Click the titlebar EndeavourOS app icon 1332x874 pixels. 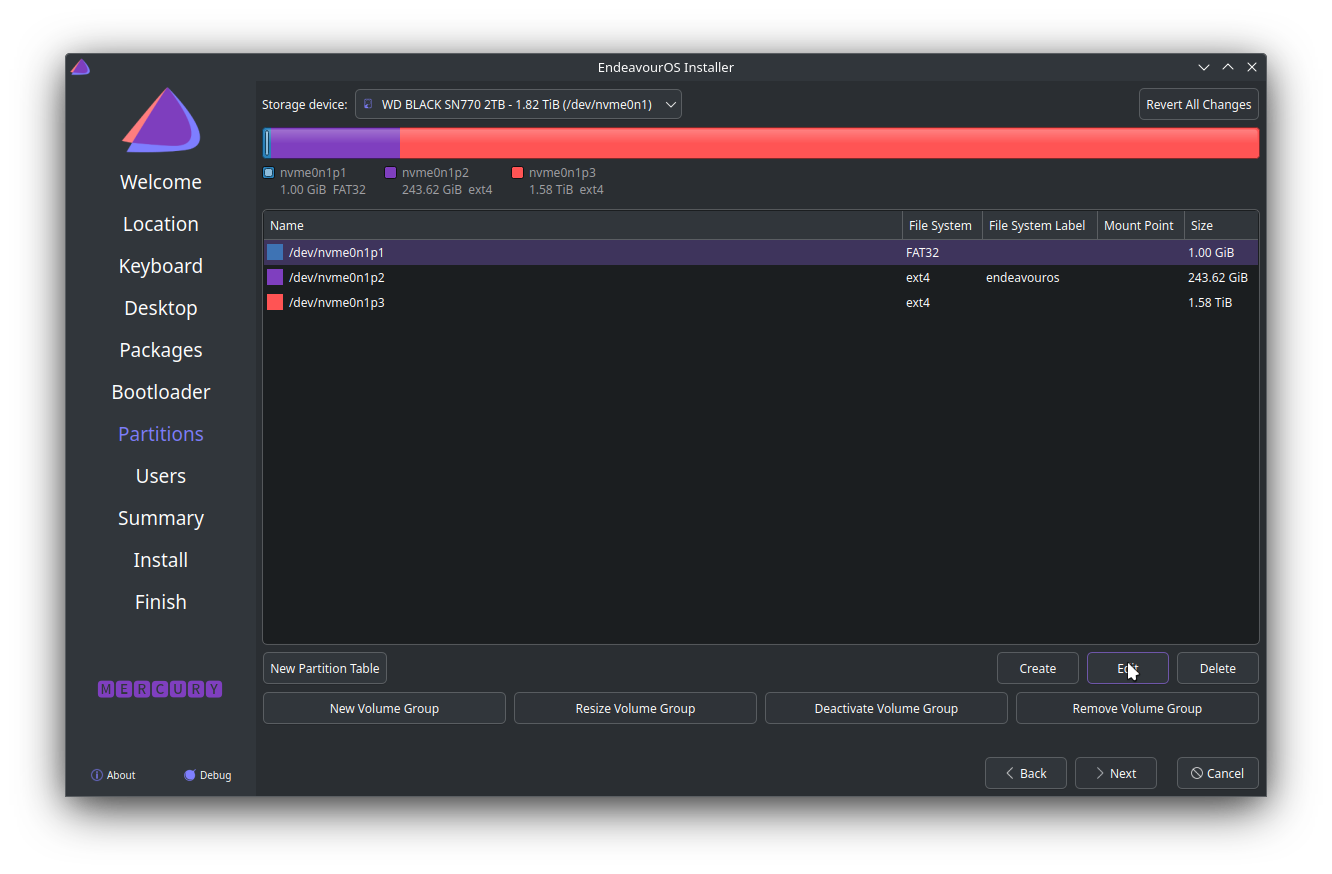tap(81, 67)
